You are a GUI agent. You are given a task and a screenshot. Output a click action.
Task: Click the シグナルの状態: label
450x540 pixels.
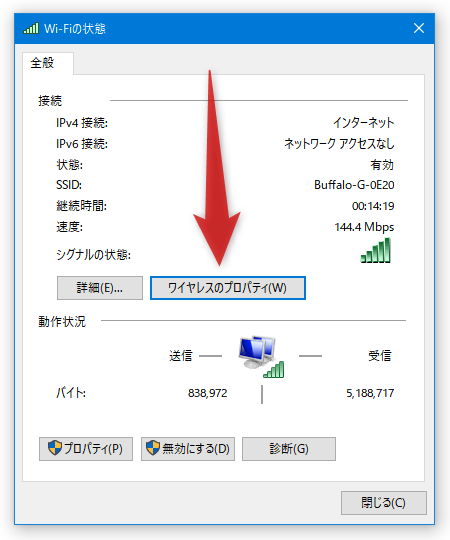(x=93, y=255)
